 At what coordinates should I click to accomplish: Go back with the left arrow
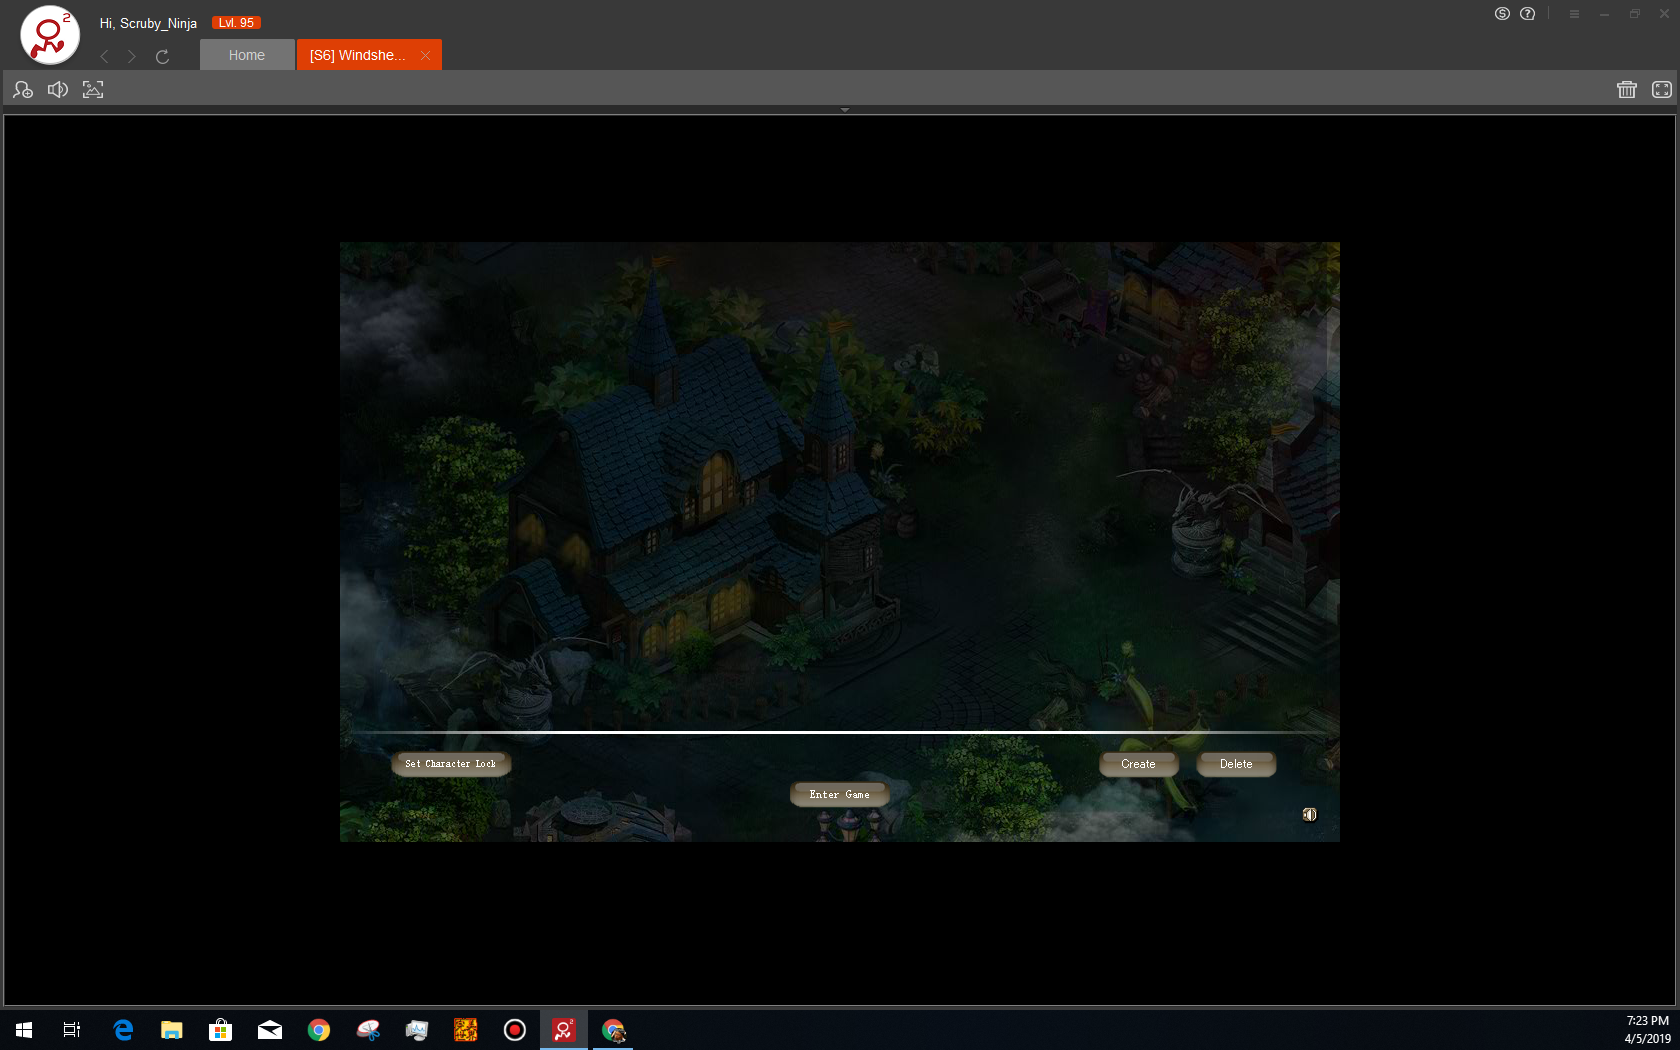pyautogui.click(x=105, y=57)
